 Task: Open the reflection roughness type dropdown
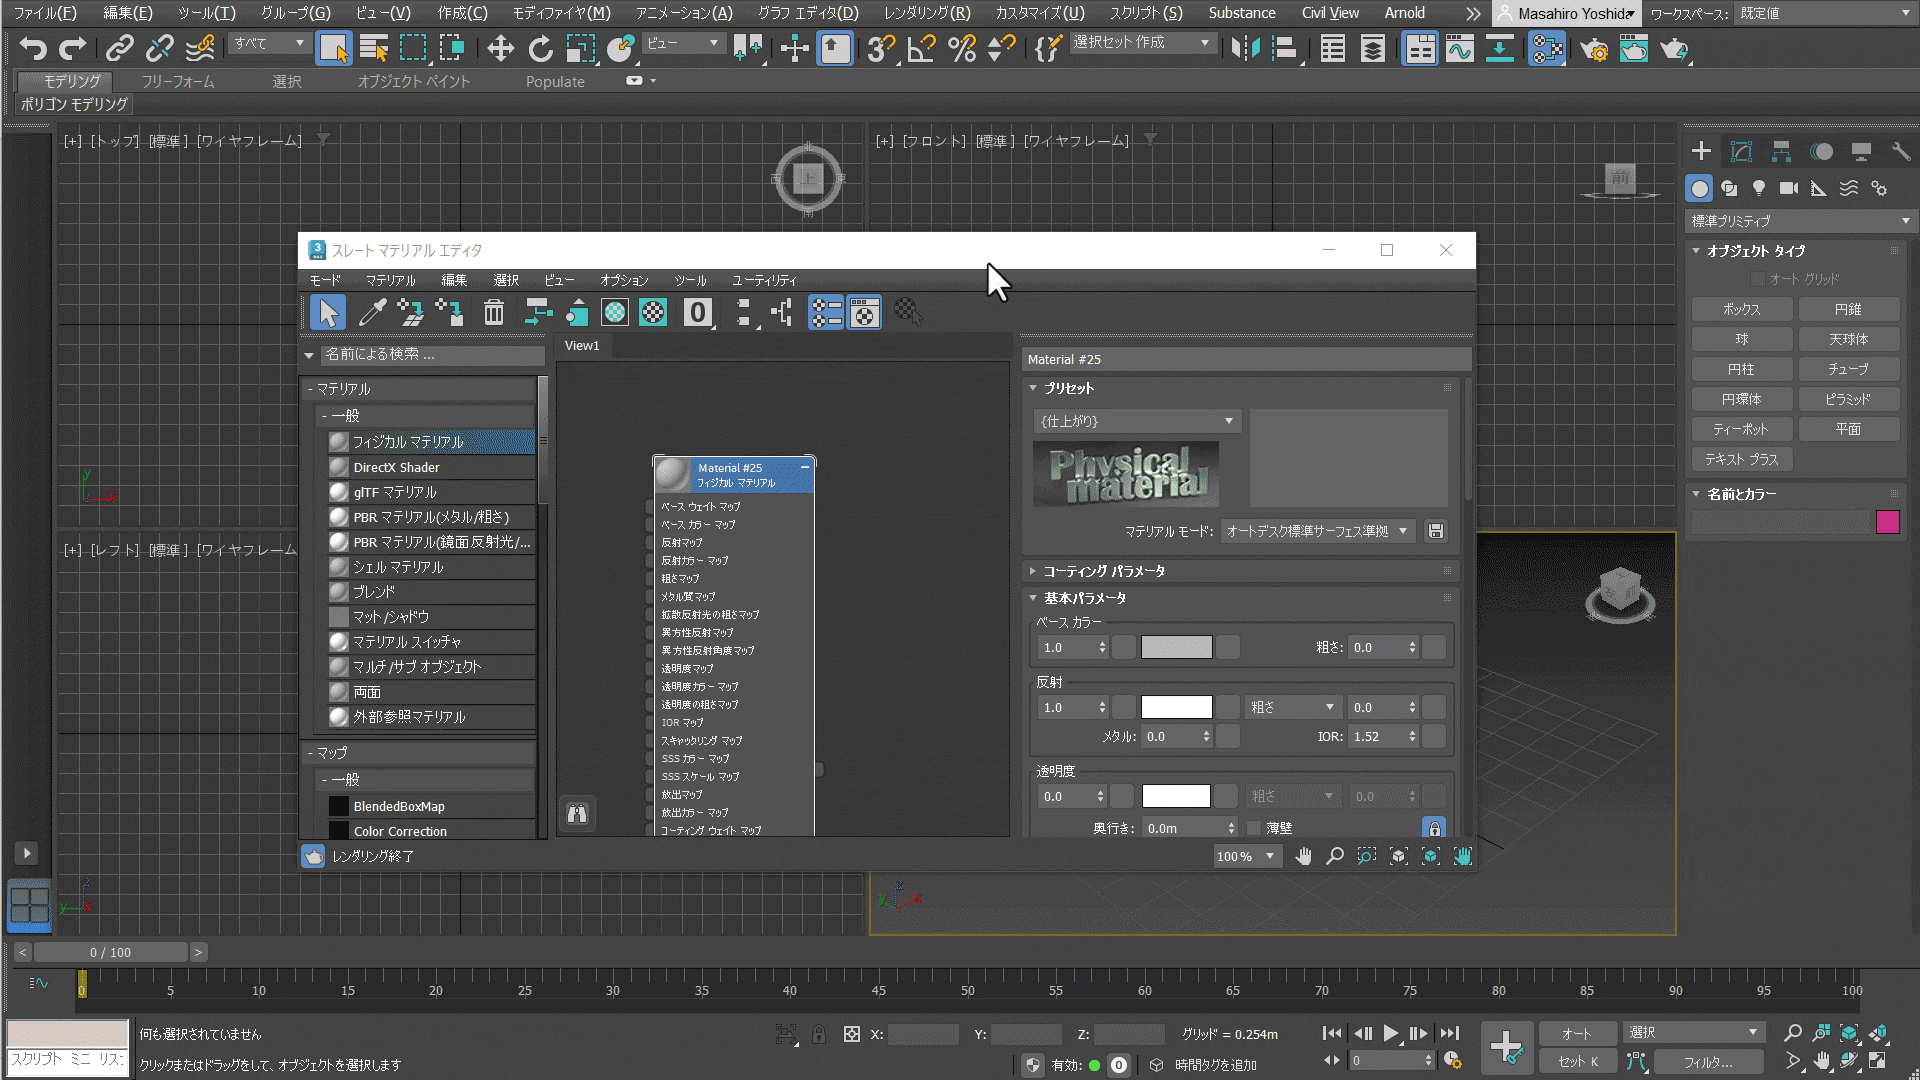1292,707
